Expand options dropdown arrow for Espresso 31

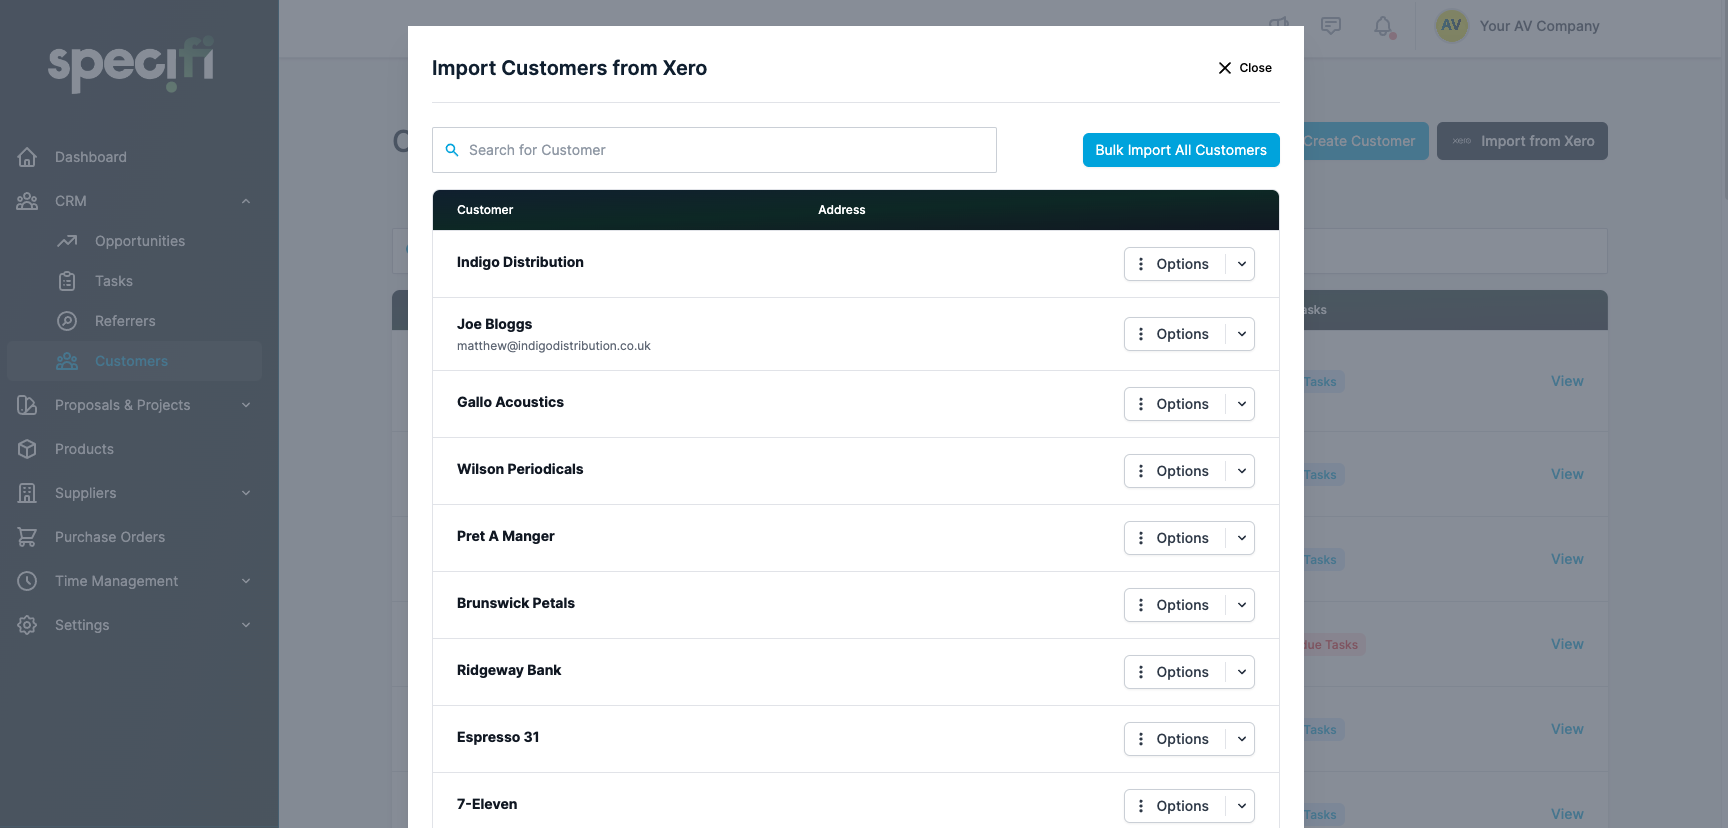(x=1241, y=739)
